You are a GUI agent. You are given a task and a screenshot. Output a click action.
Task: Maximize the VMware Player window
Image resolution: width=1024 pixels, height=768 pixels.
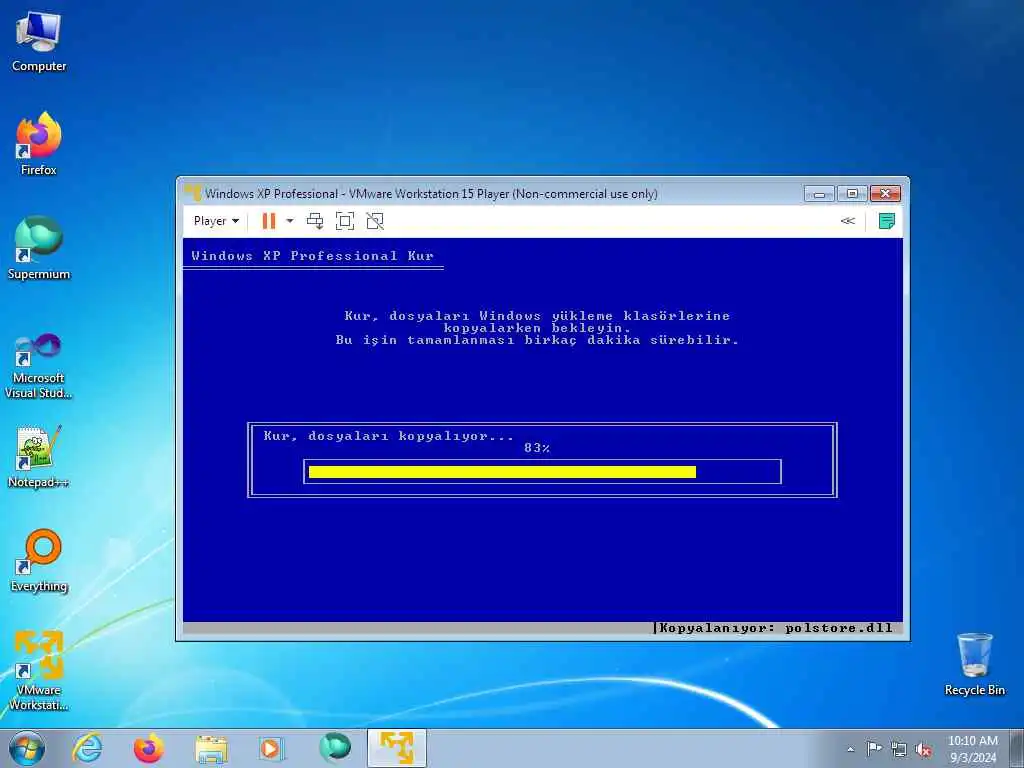point(852,193)
